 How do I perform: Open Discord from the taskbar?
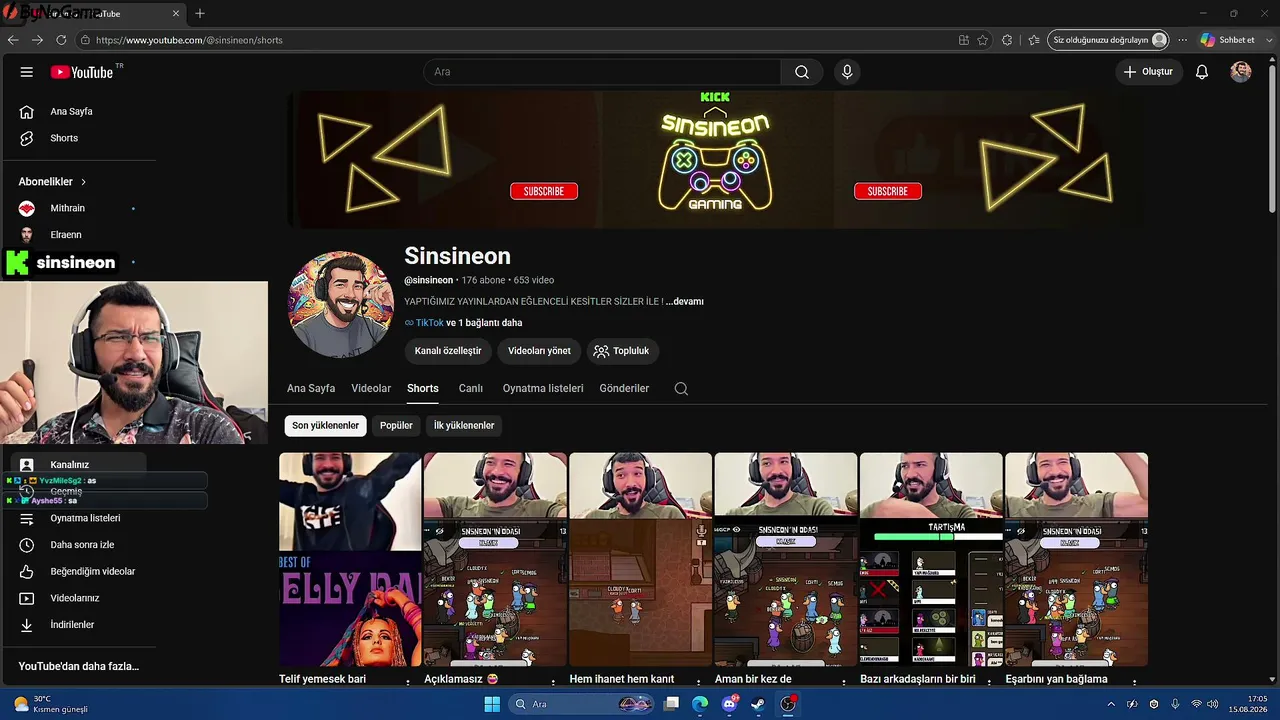tap(730, 704)
